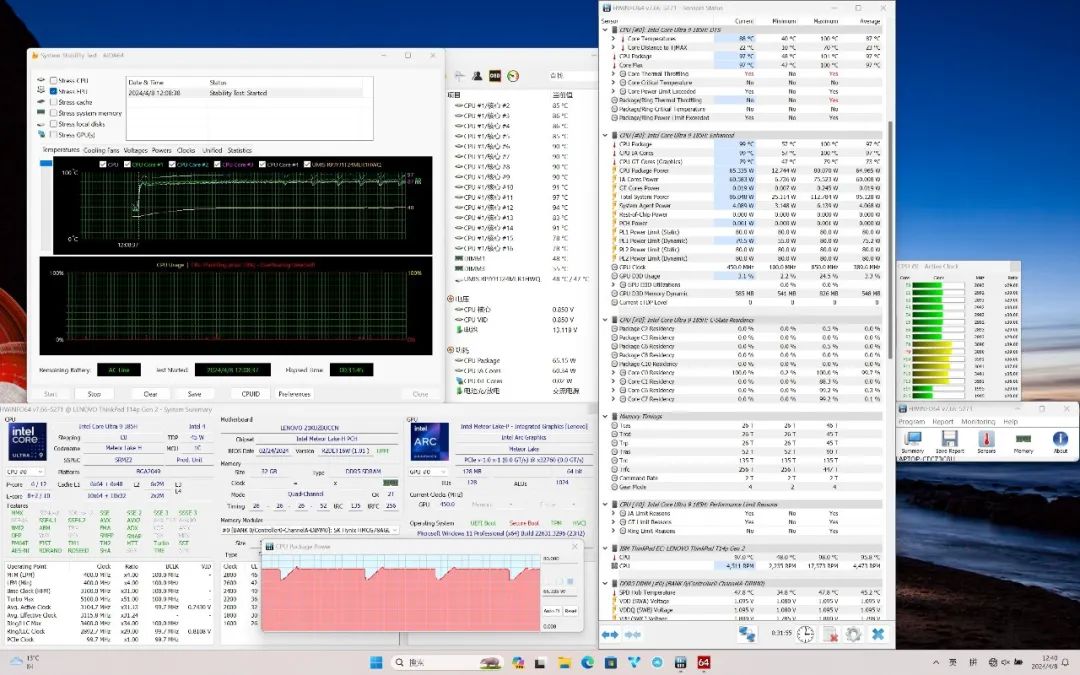Uncheck the Stress FPU checkbox
1080x675 pixels.
(53, 91)
